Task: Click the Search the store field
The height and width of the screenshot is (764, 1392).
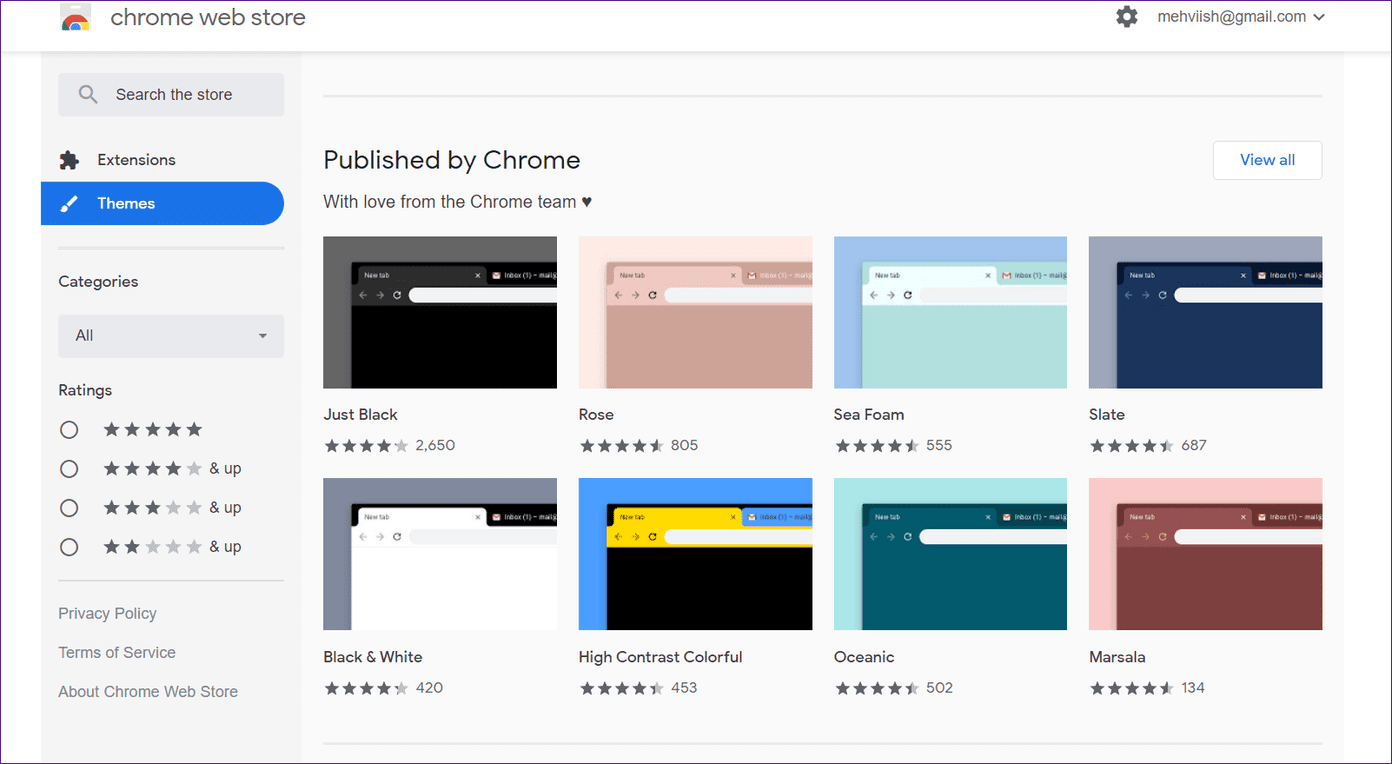Action: 171,94
